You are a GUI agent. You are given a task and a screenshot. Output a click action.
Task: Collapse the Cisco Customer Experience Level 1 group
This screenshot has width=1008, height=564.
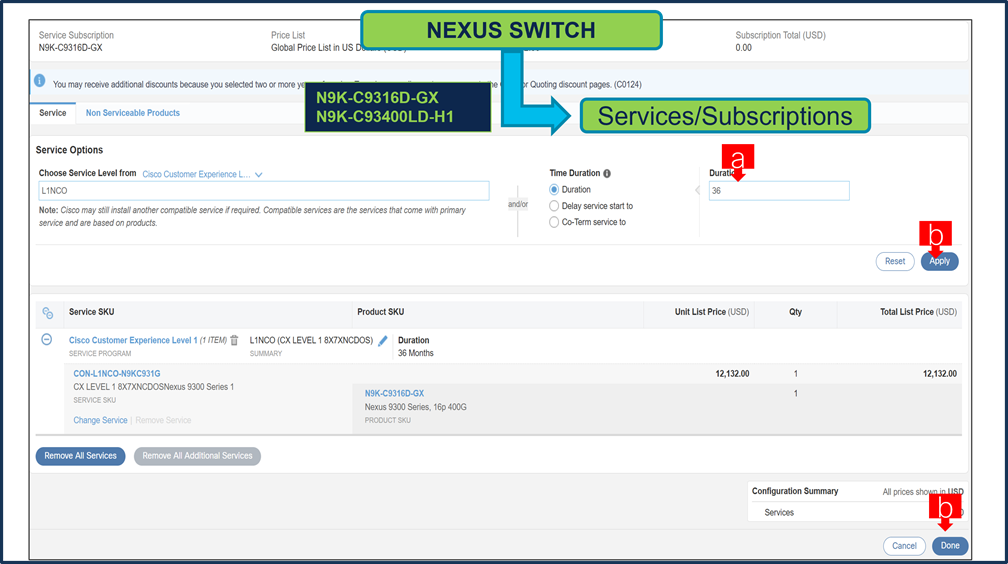click(x=46, y=340)
